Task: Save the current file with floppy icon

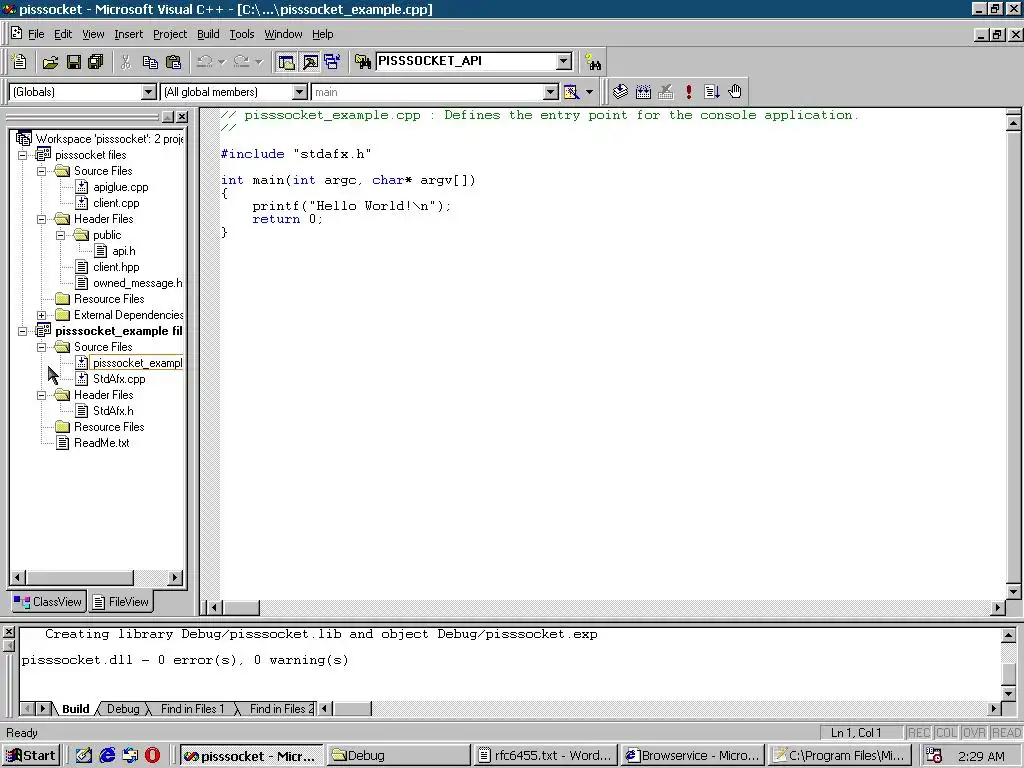Action: [x=73, y=62]
